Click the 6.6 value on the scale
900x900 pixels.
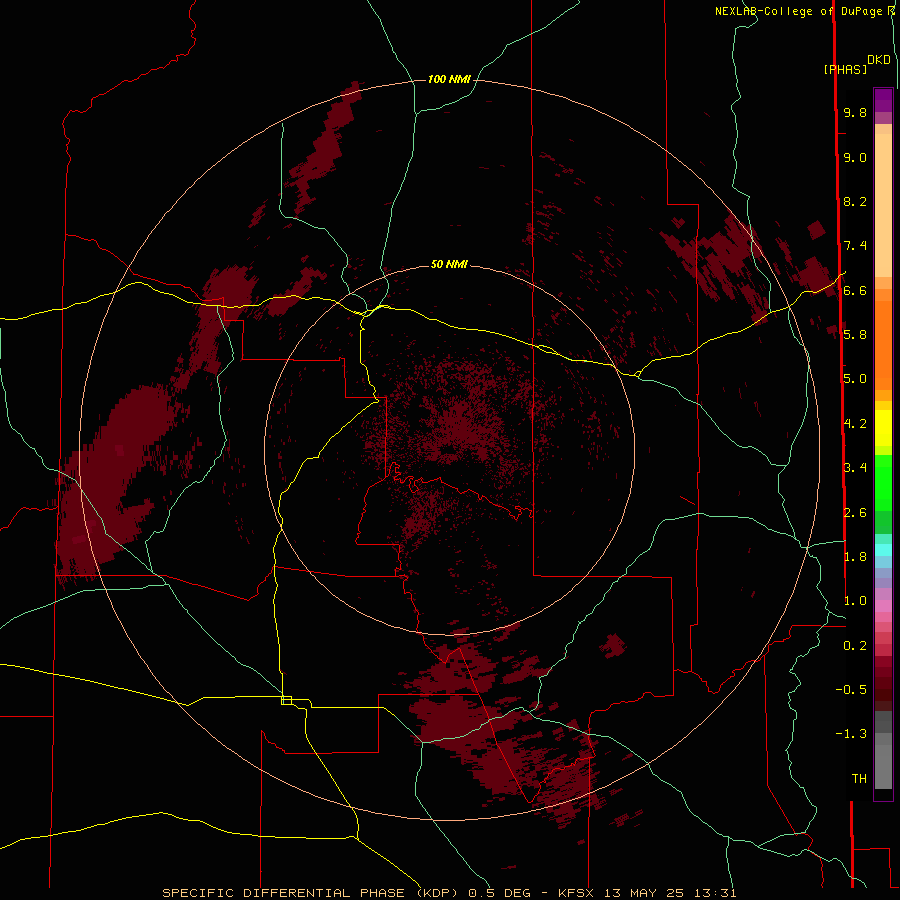[855, 290]
